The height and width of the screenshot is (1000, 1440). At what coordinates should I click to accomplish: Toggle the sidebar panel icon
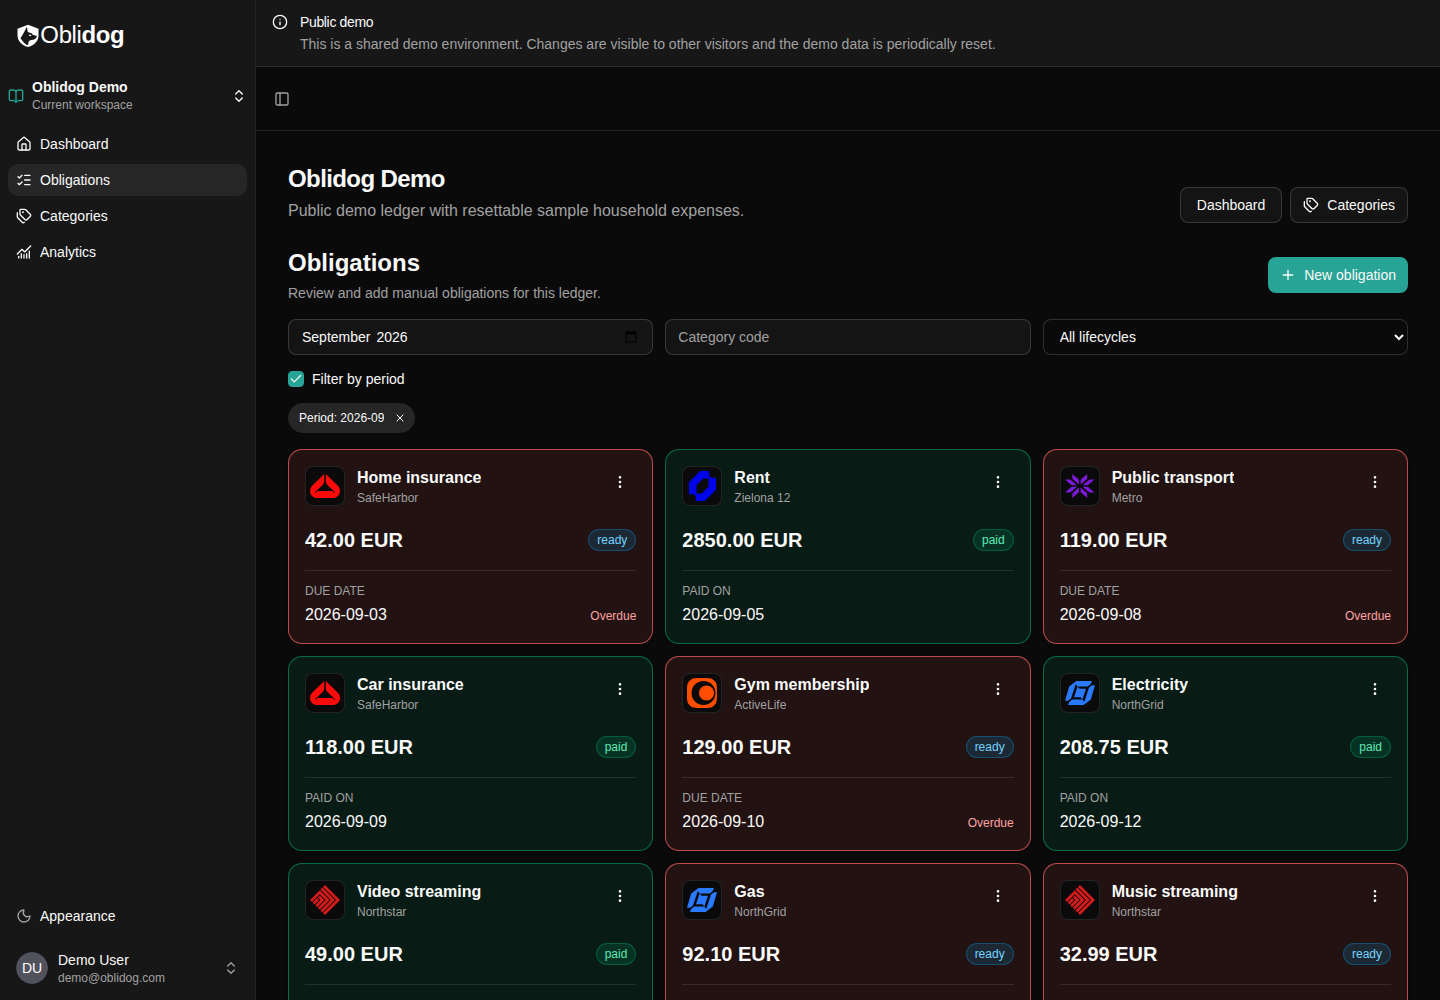(282, 99)
